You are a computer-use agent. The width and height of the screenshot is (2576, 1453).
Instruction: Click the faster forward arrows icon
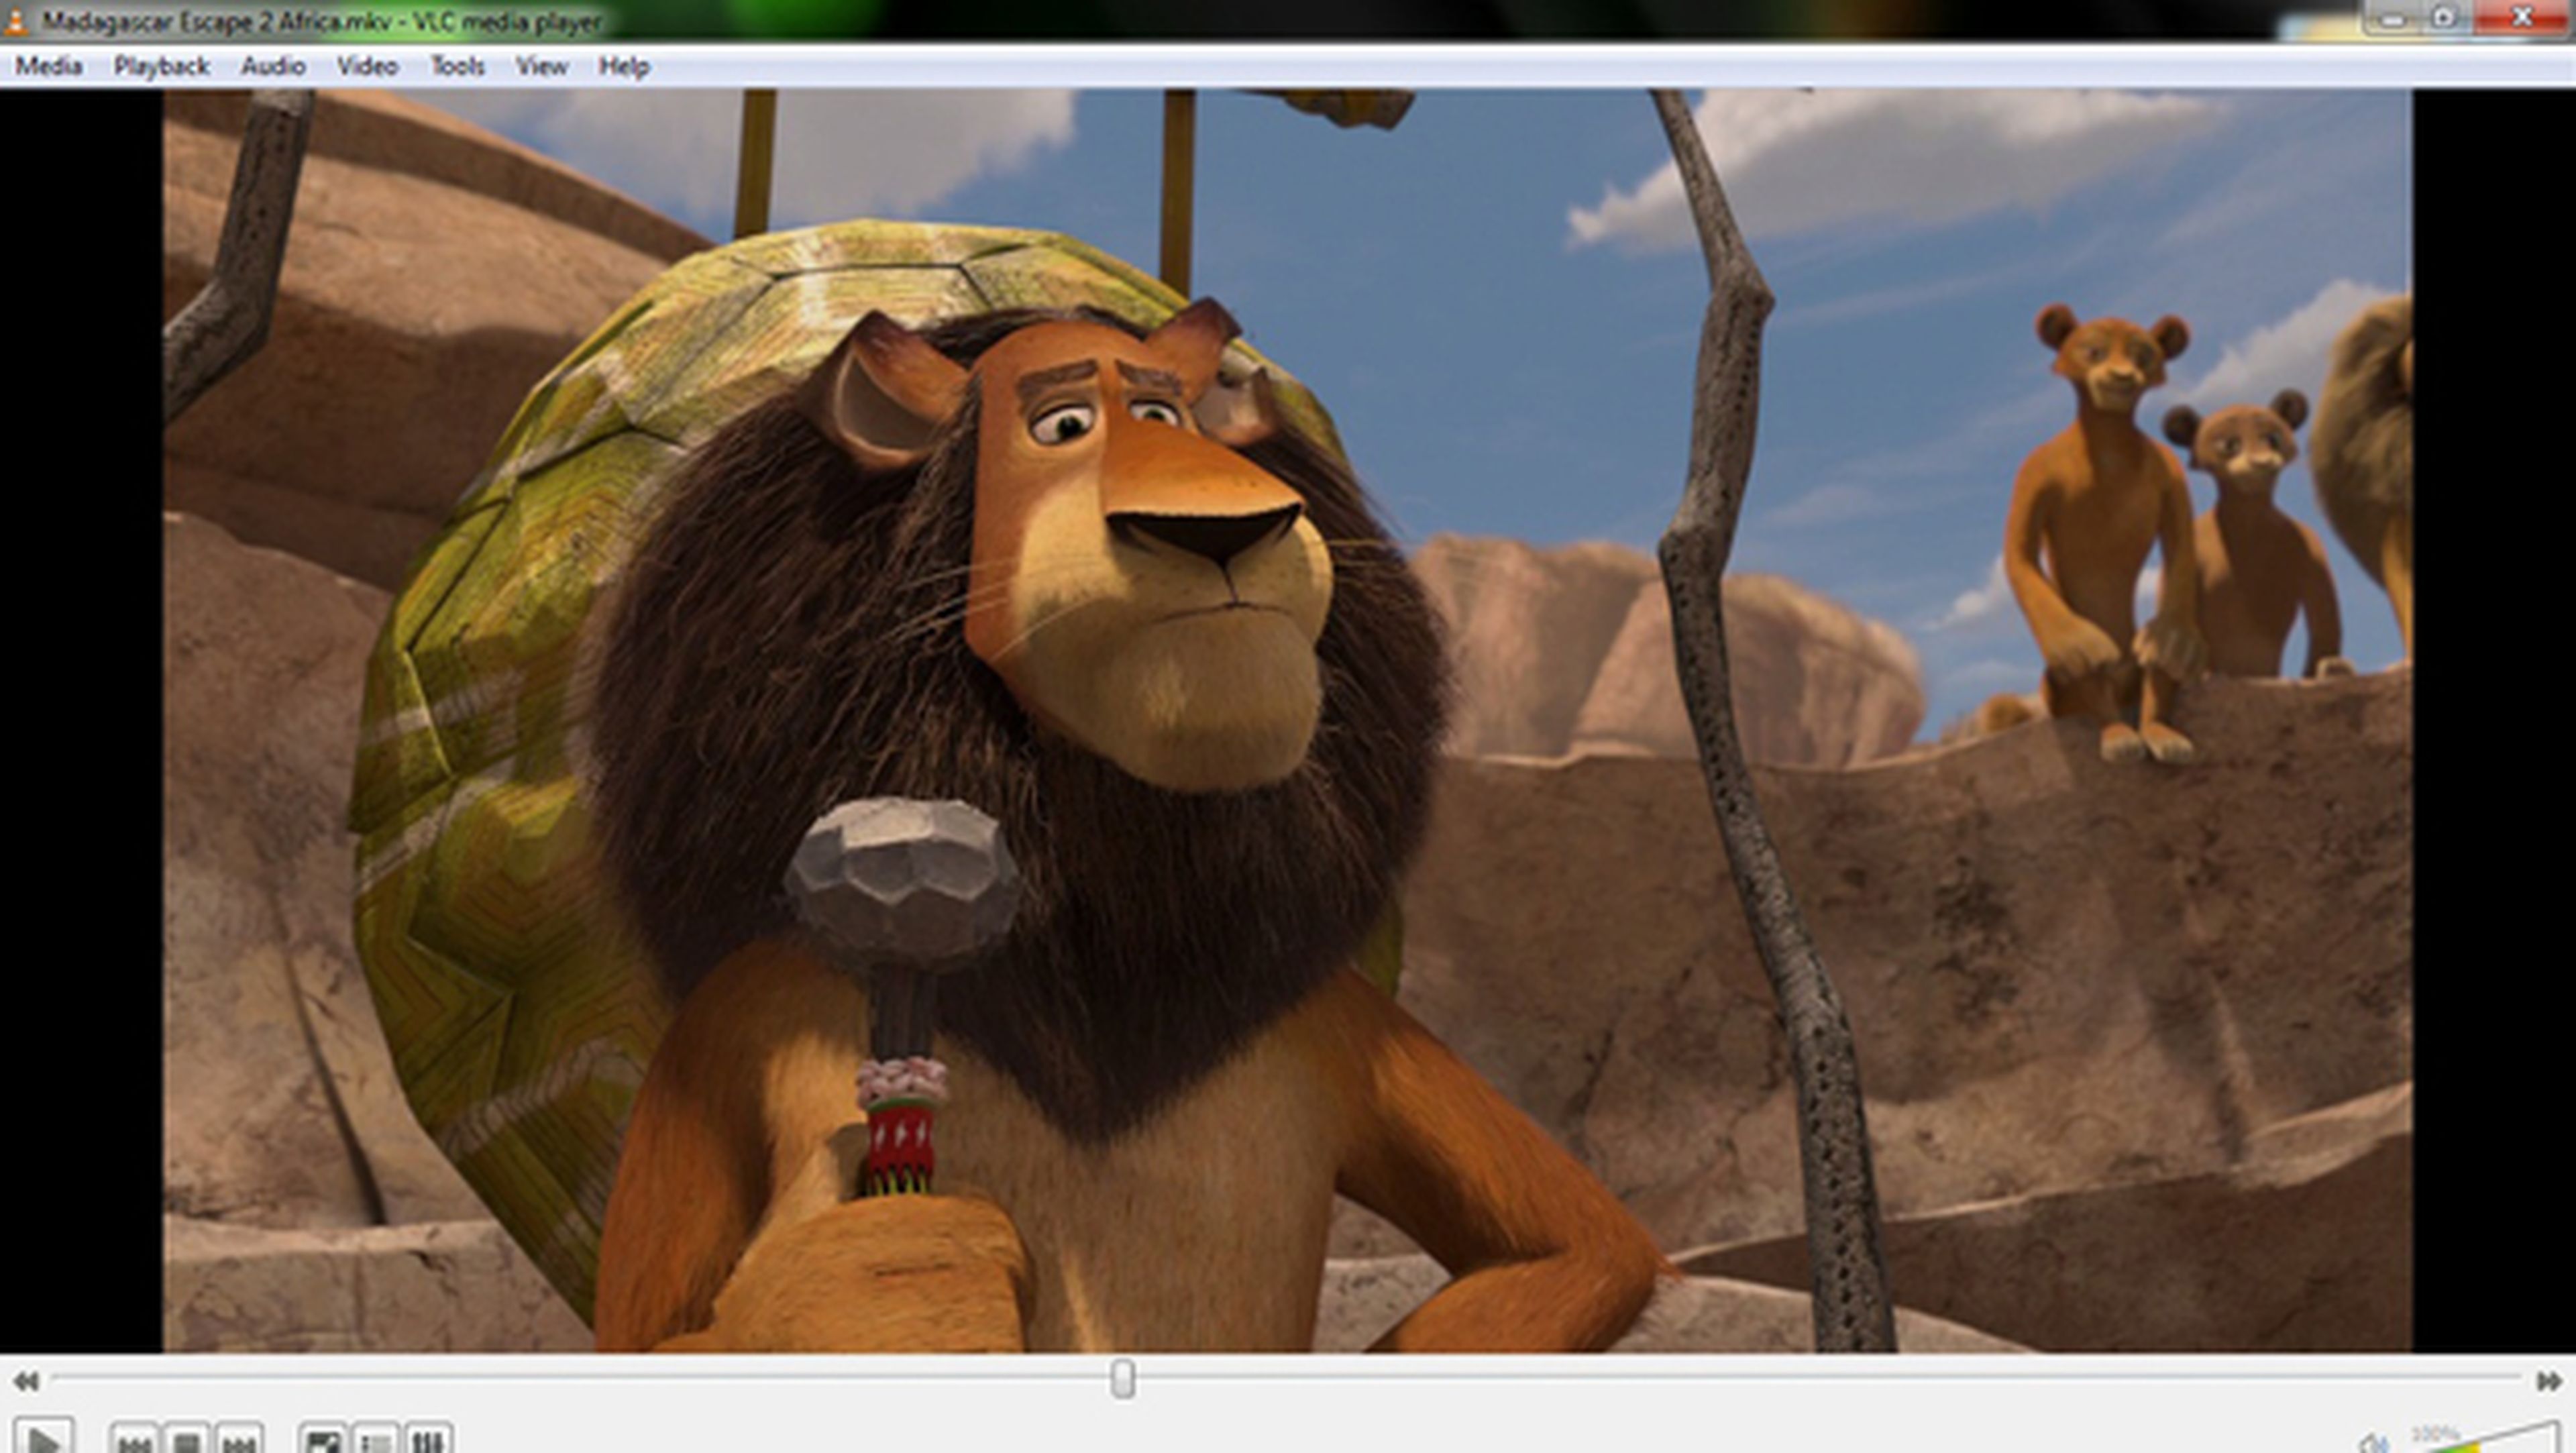point(2549,1381)
